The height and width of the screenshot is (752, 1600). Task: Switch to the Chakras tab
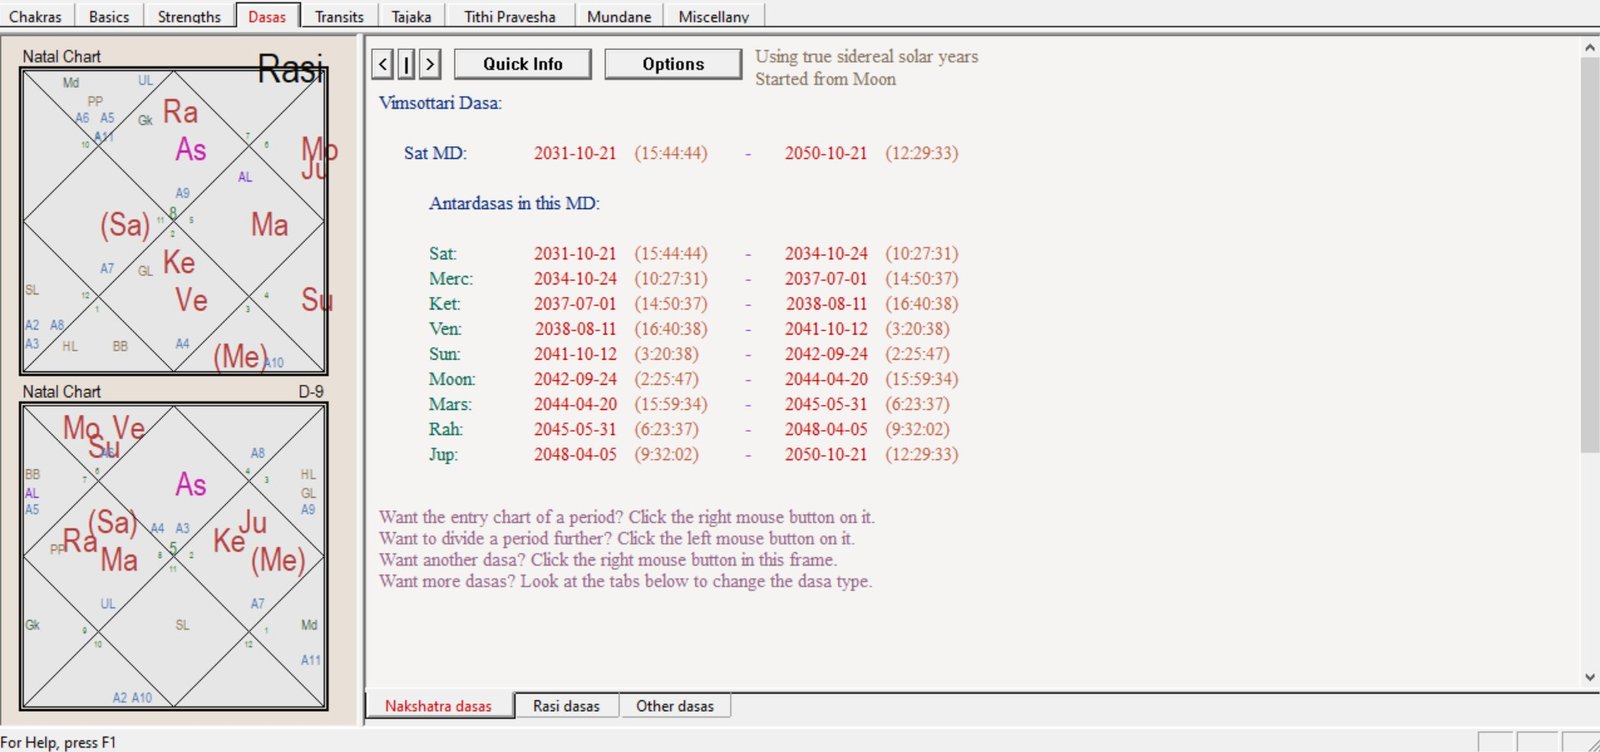point(35,16)
